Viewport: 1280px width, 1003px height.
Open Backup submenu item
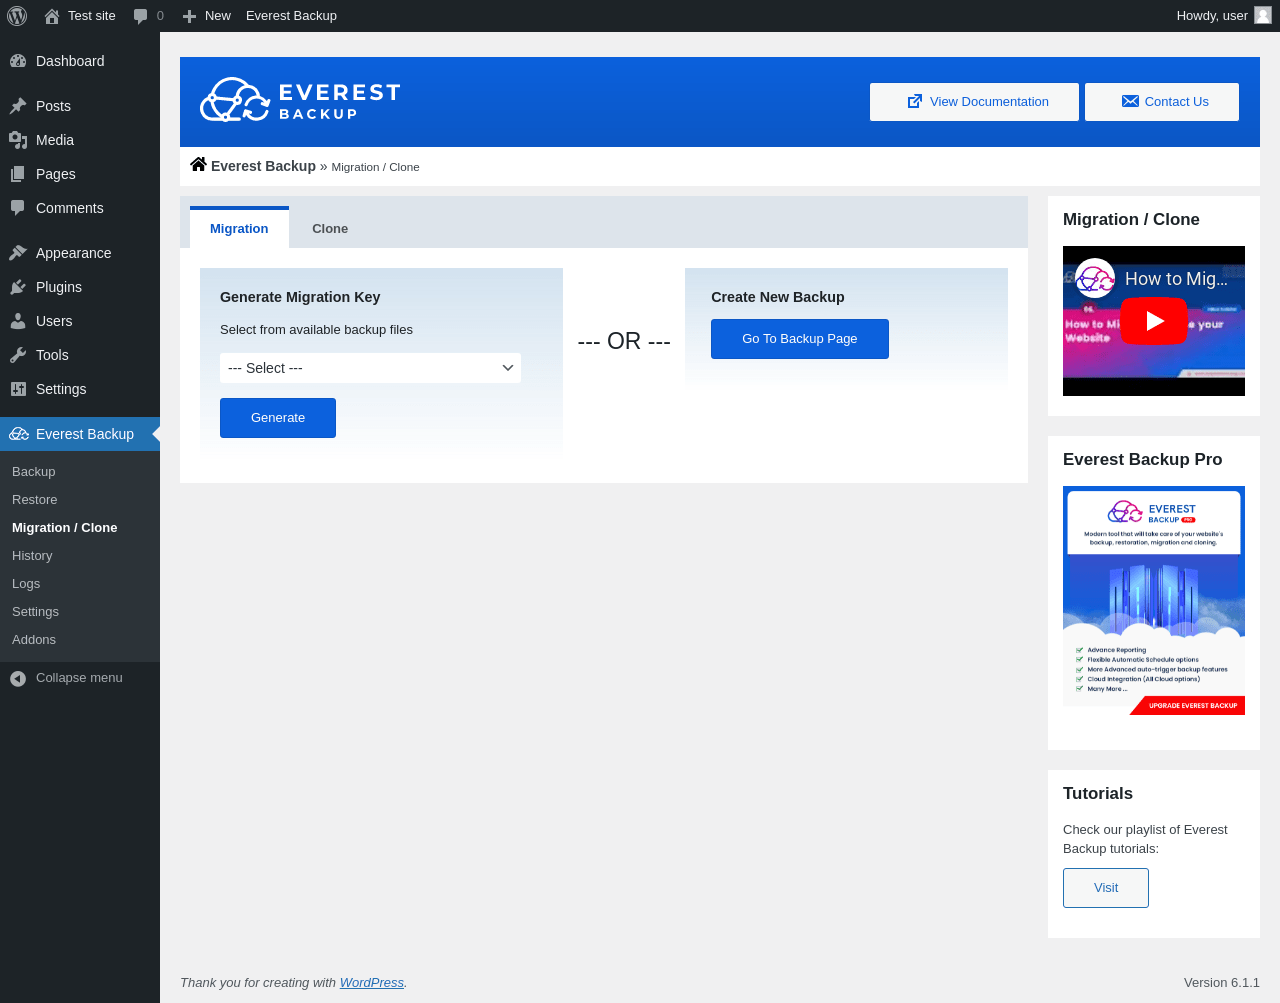click(34, 471)
